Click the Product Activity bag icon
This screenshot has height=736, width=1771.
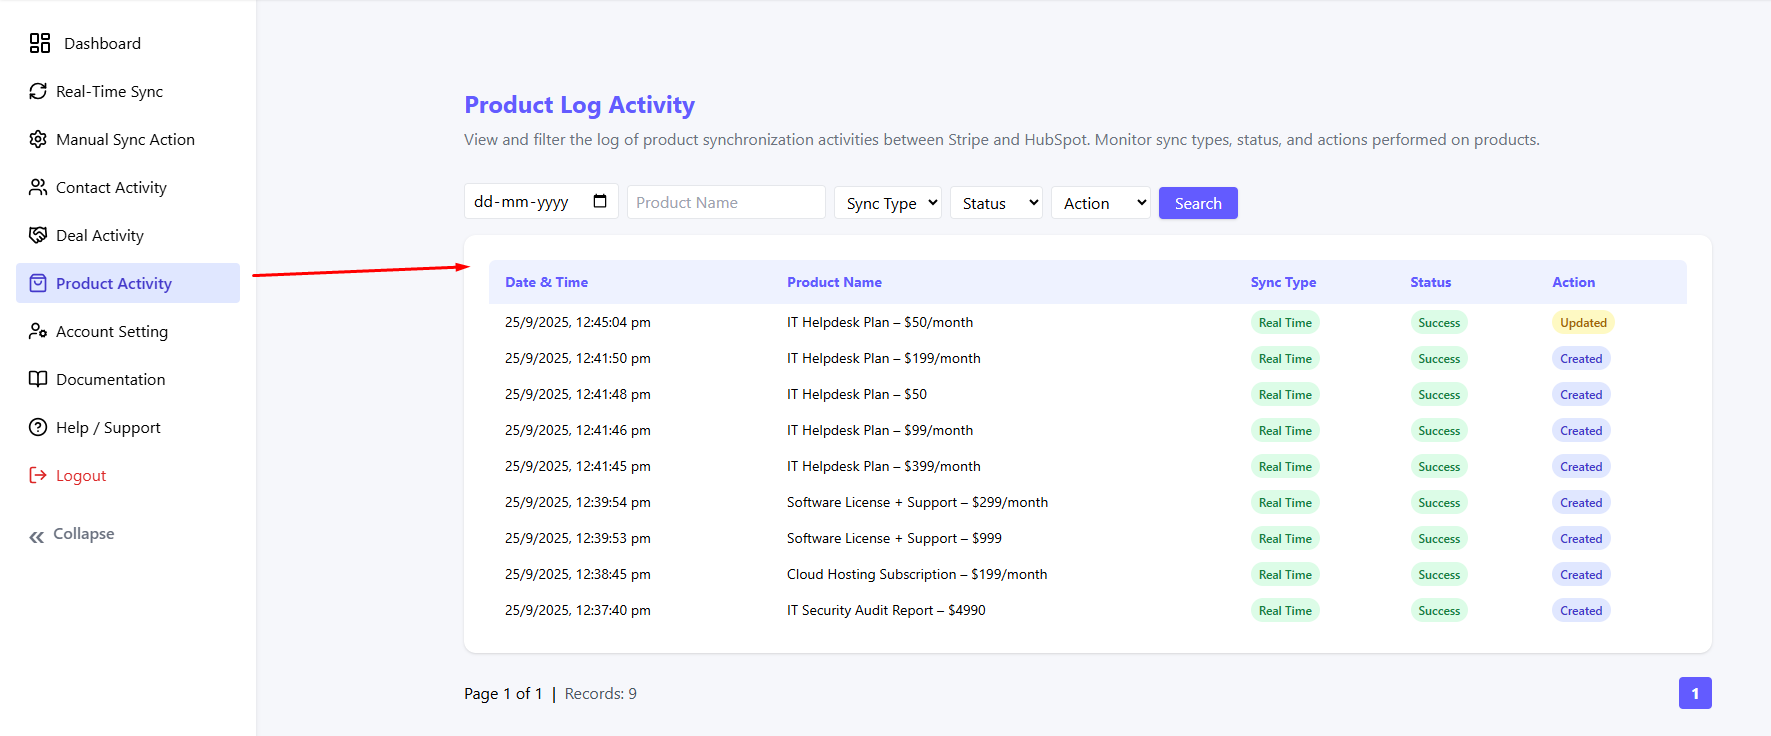[x=38, y=283]
